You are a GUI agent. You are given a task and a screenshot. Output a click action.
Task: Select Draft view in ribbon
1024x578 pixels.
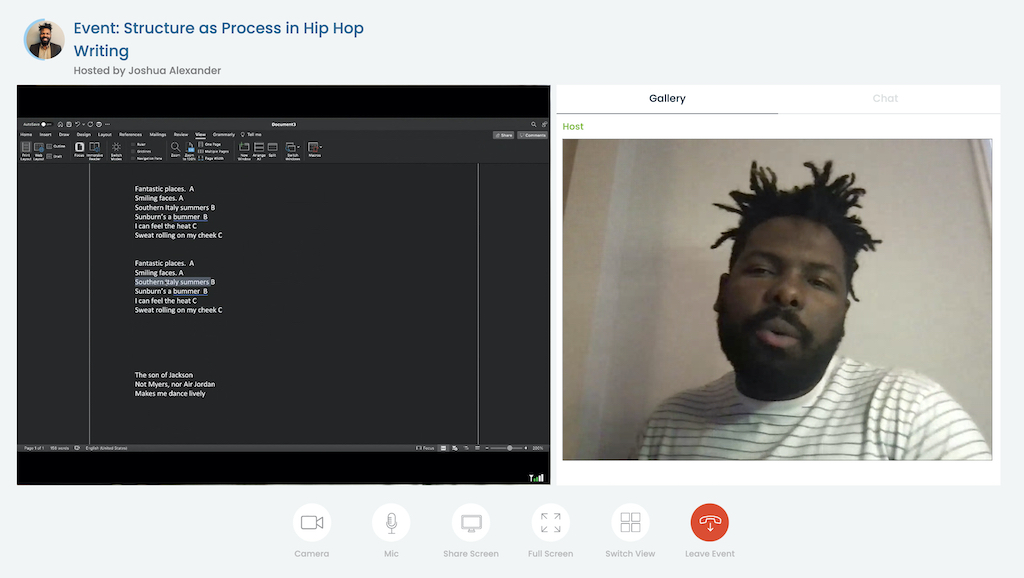click(x=54, y=157)
